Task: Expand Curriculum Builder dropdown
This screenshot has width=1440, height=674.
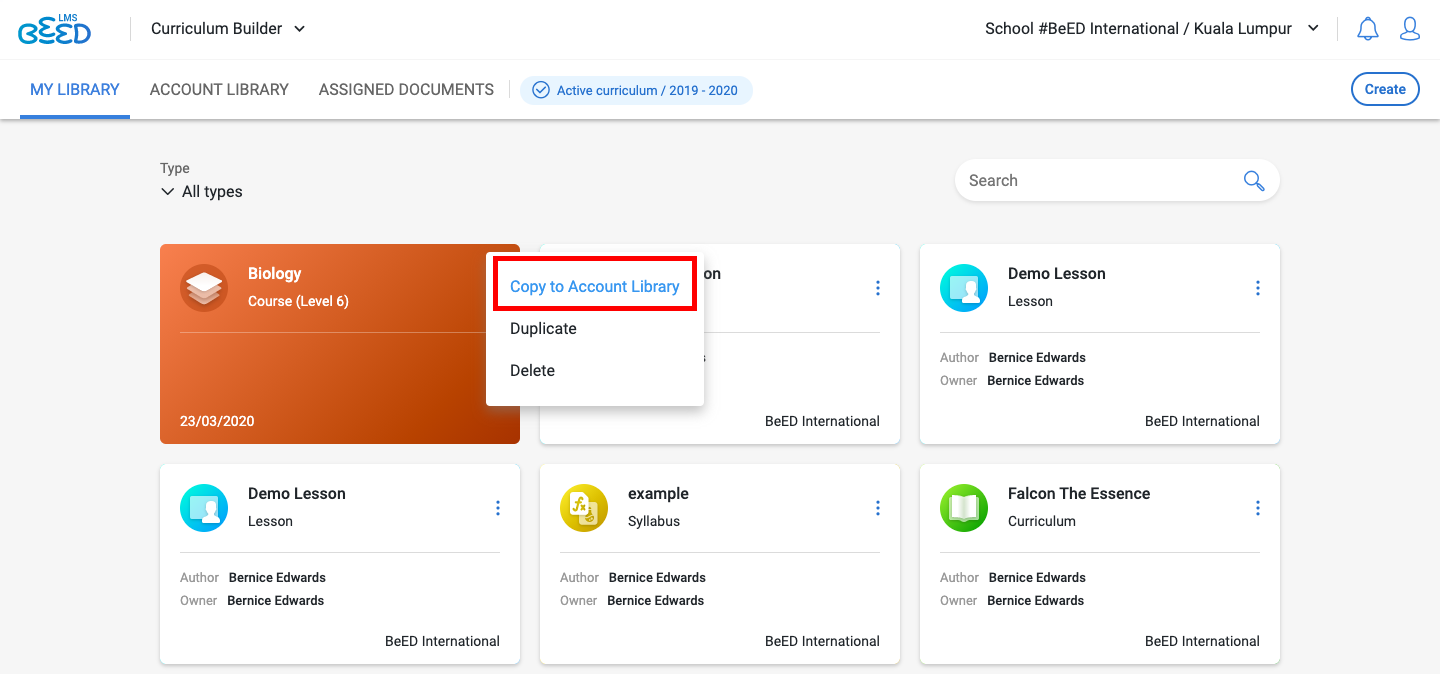Action: point(228,29)
